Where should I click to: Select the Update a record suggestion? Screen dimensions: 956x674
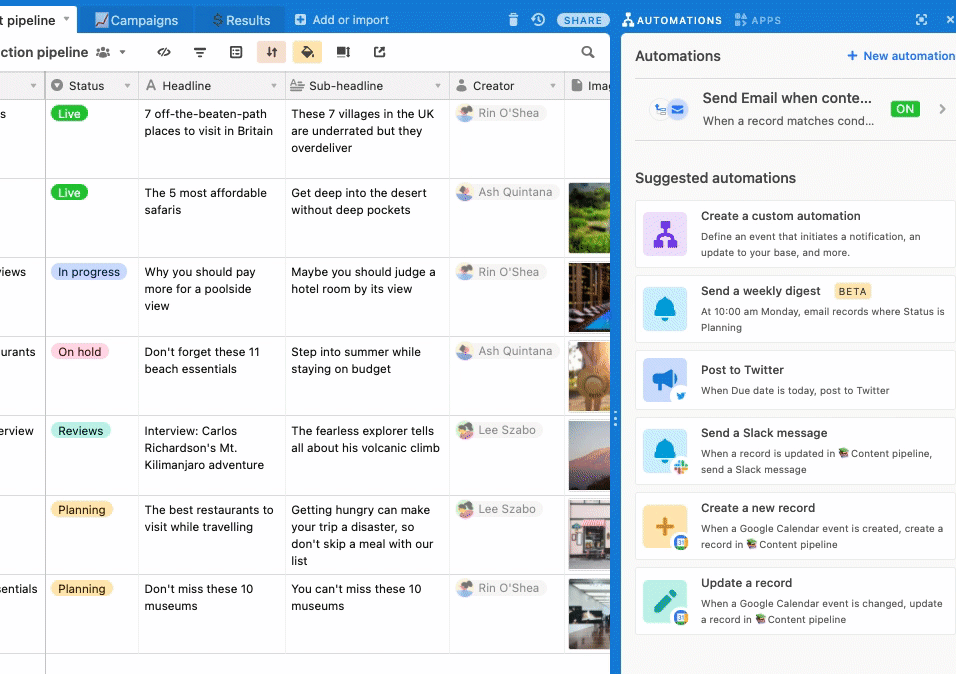tap(795, 601)
